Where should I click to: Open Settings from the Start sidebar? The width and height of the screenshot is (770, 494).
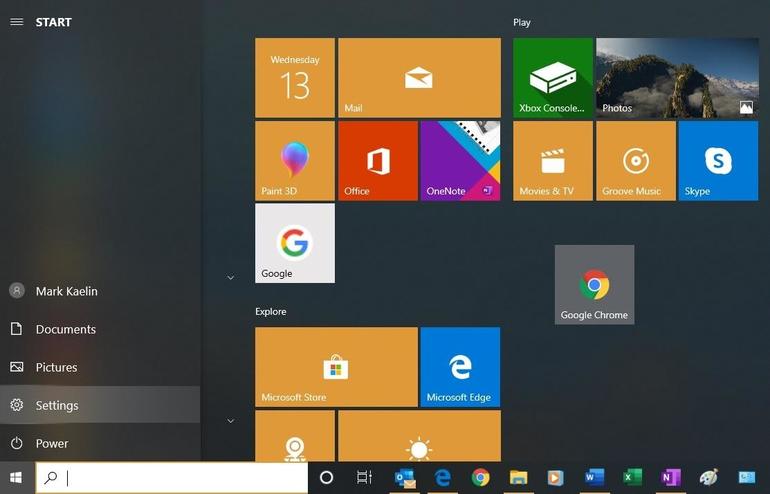coord(57,405)
